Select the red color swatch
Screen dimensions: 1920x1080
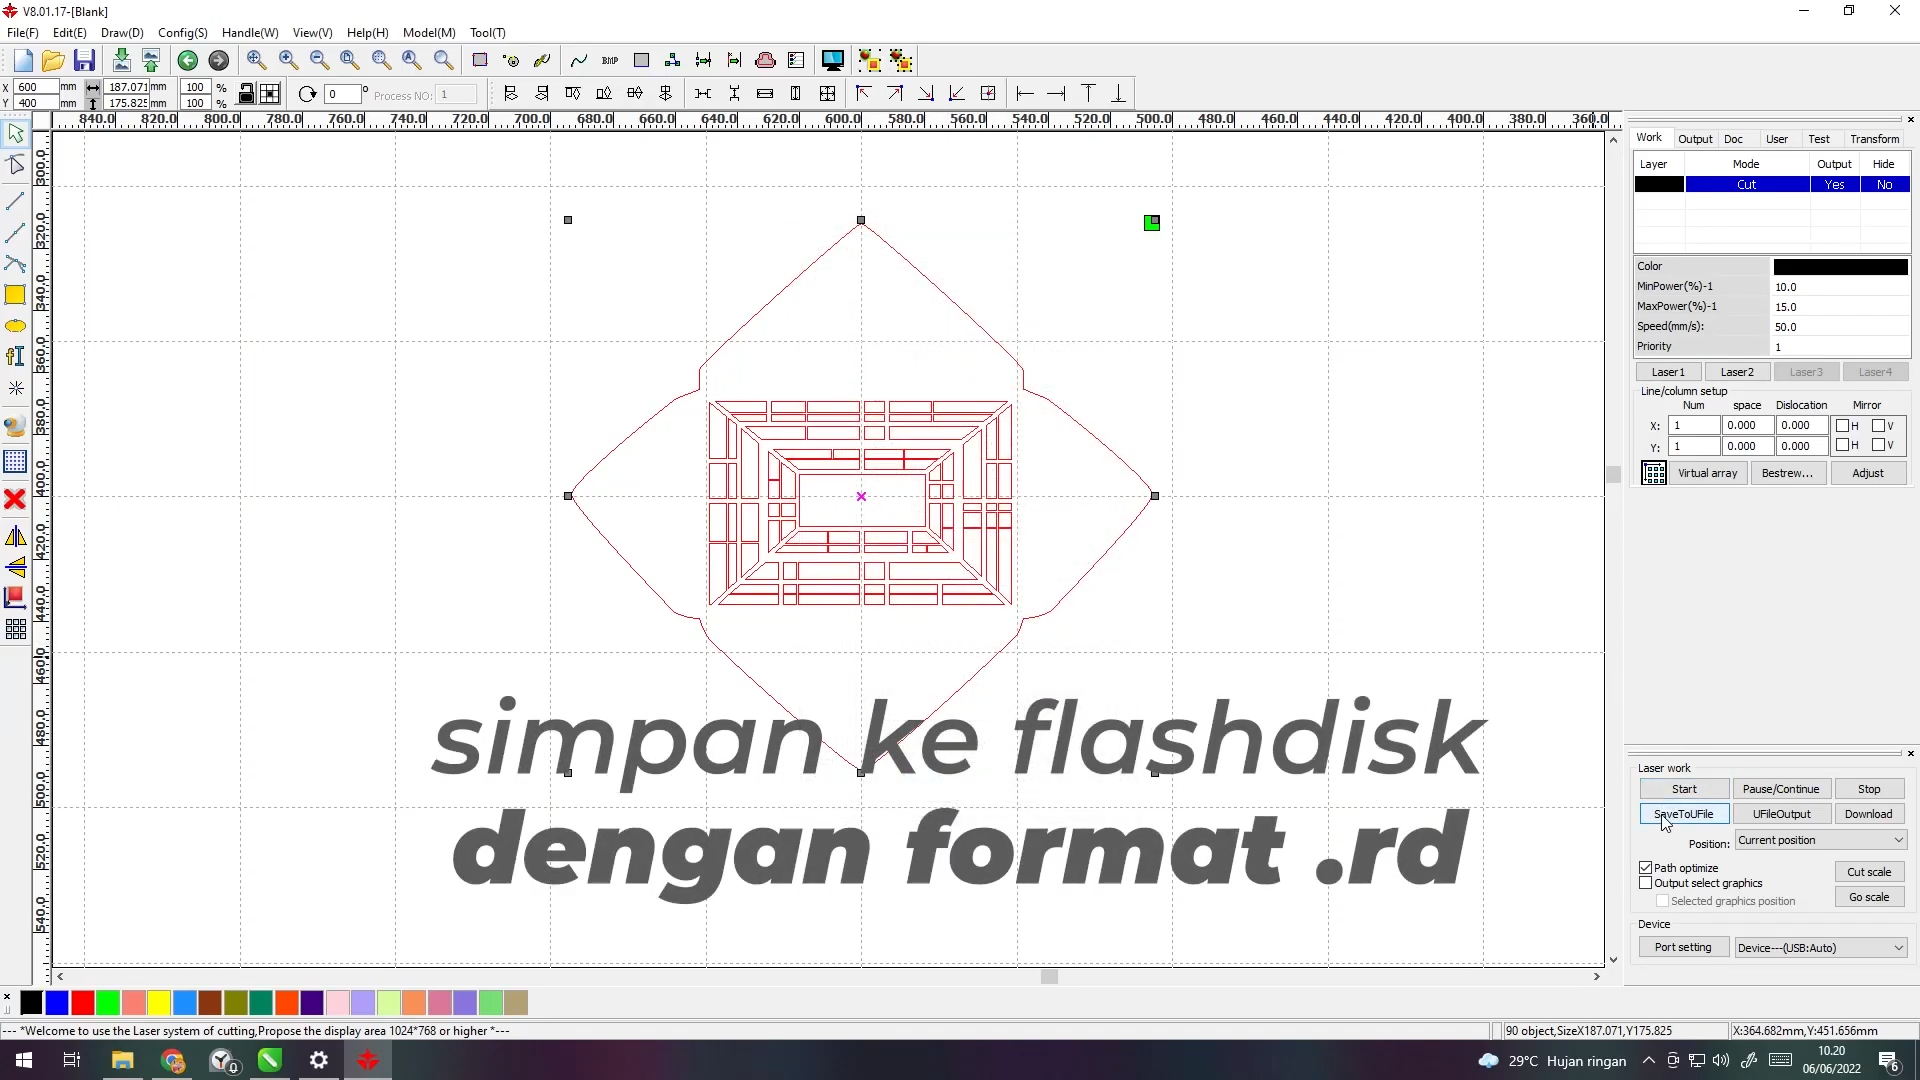82,1002
